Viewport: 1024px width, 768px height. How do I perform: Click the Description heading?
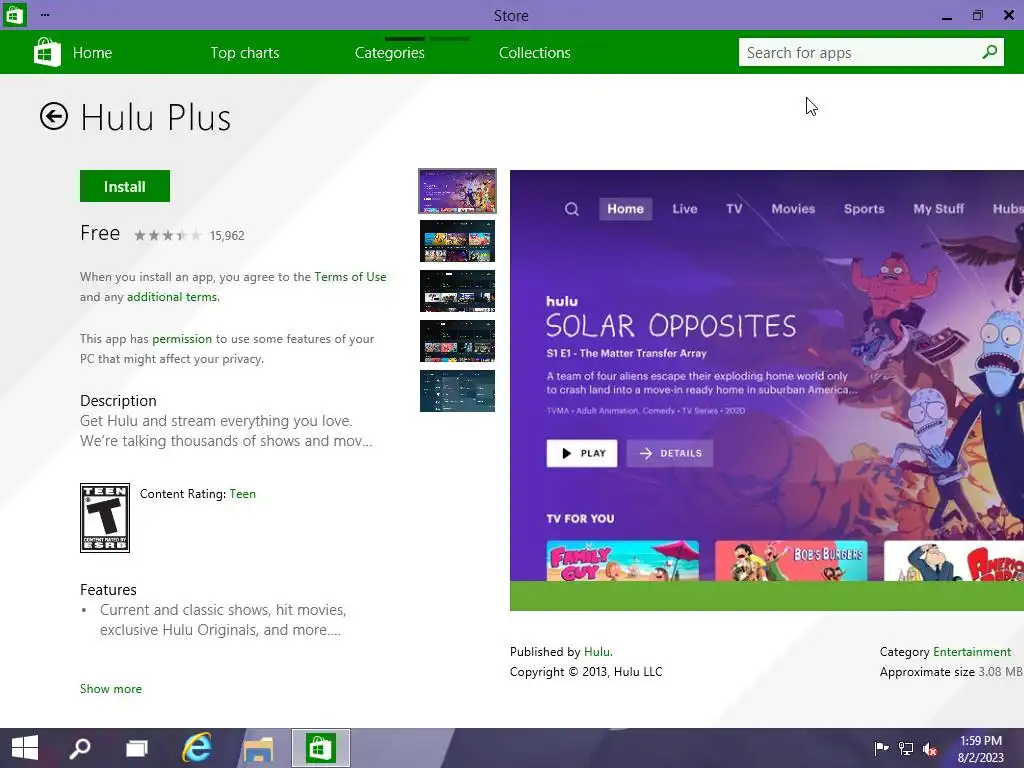click(118, 401)
